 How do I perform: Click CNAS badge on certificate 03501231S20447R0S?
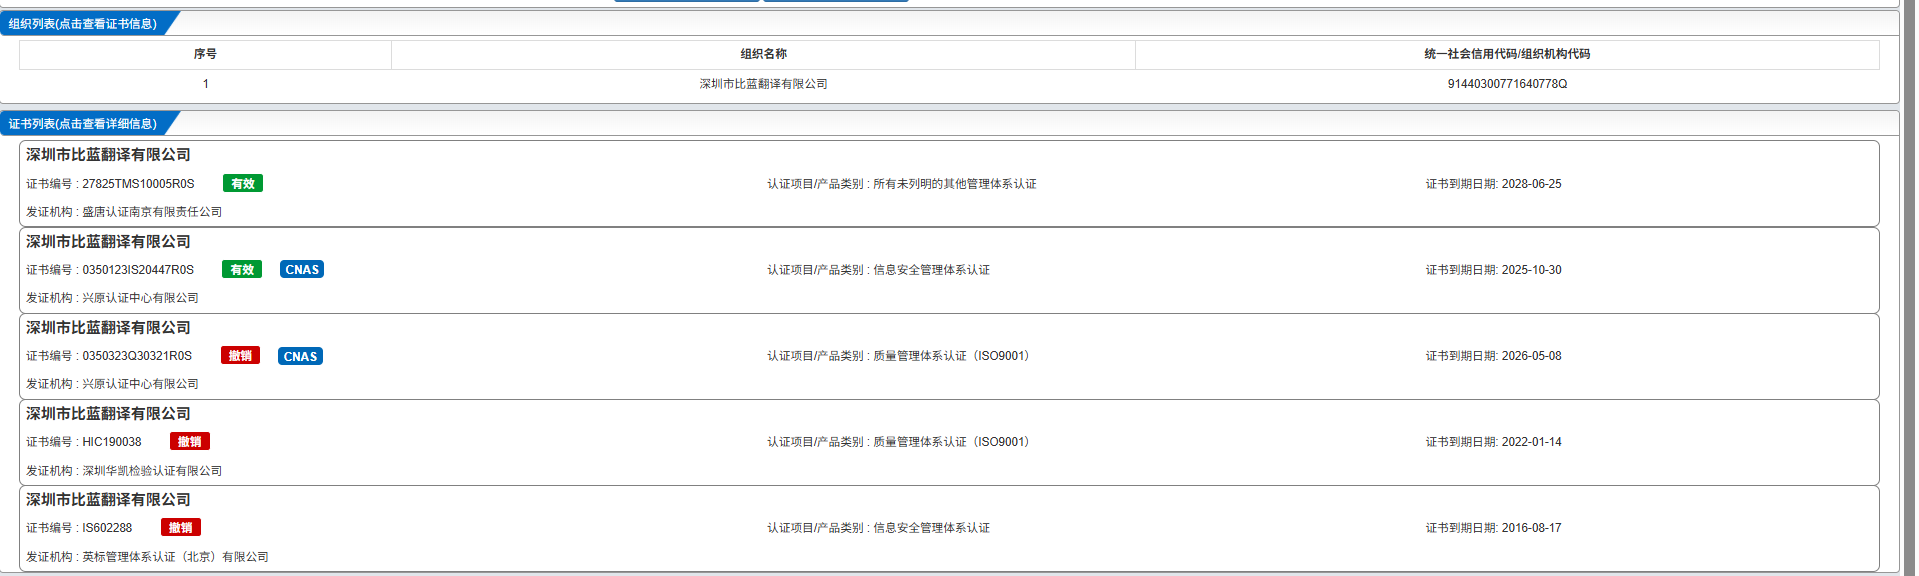pos(302,269)
